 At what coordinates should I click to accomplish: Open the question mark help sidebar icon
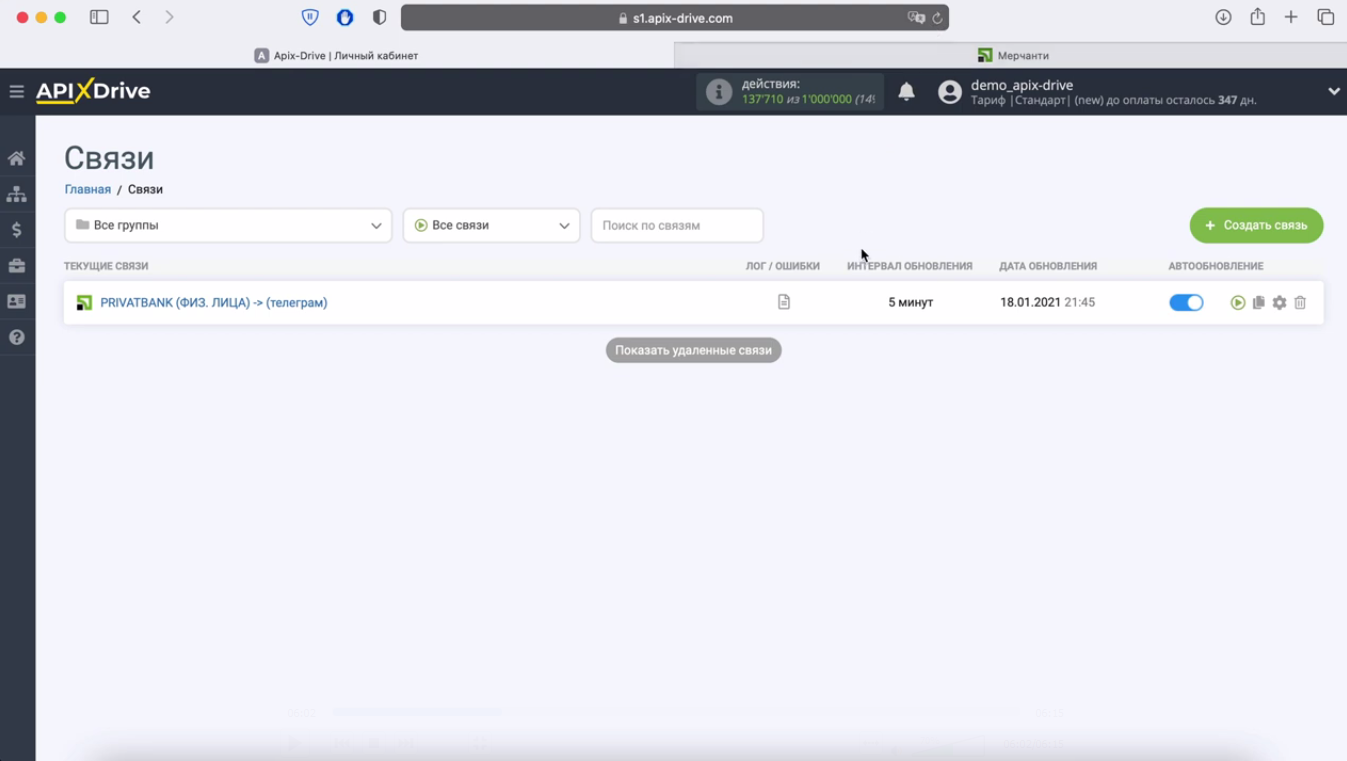tap(17, 337)
